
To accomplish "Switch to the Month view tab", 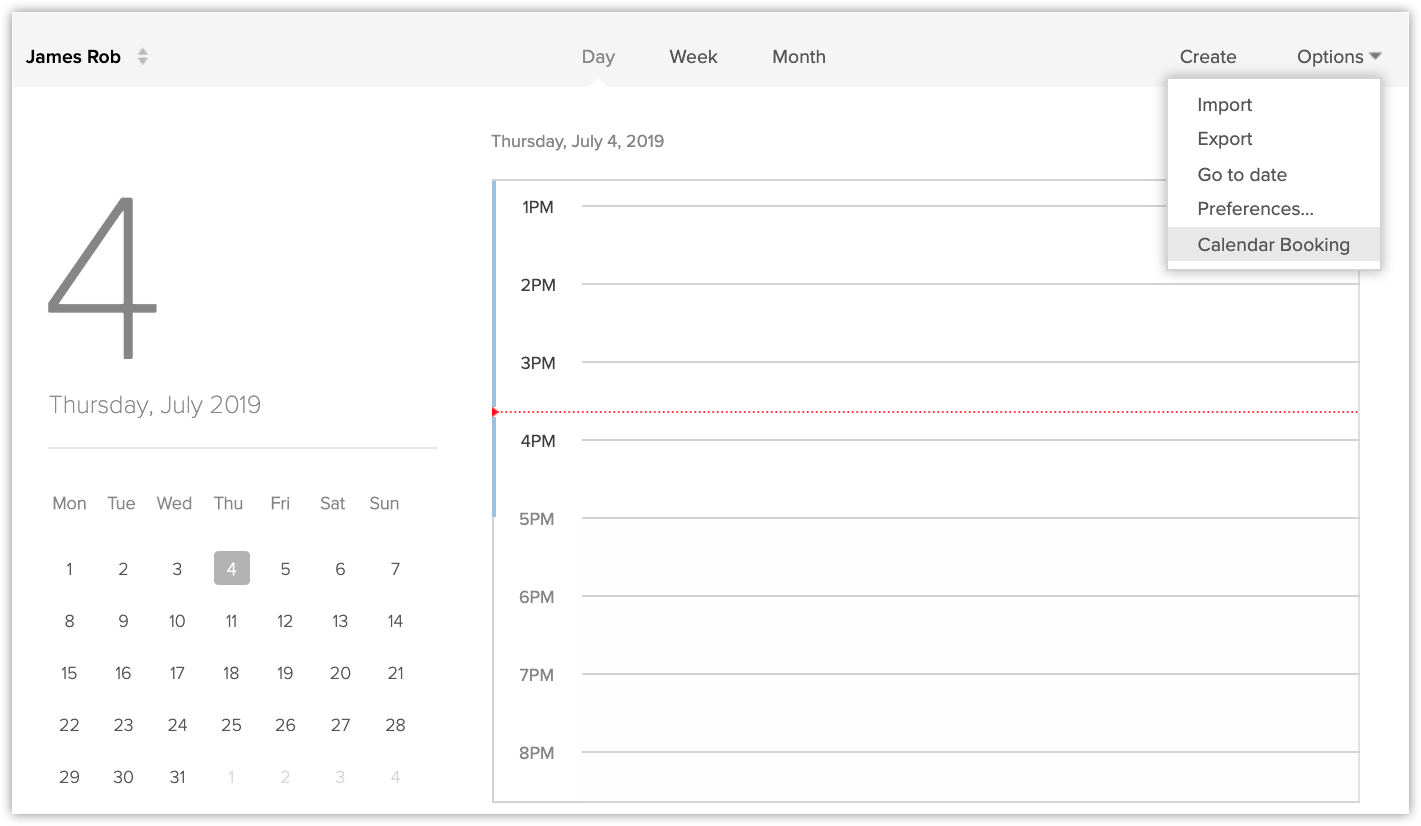I will 798,57.
